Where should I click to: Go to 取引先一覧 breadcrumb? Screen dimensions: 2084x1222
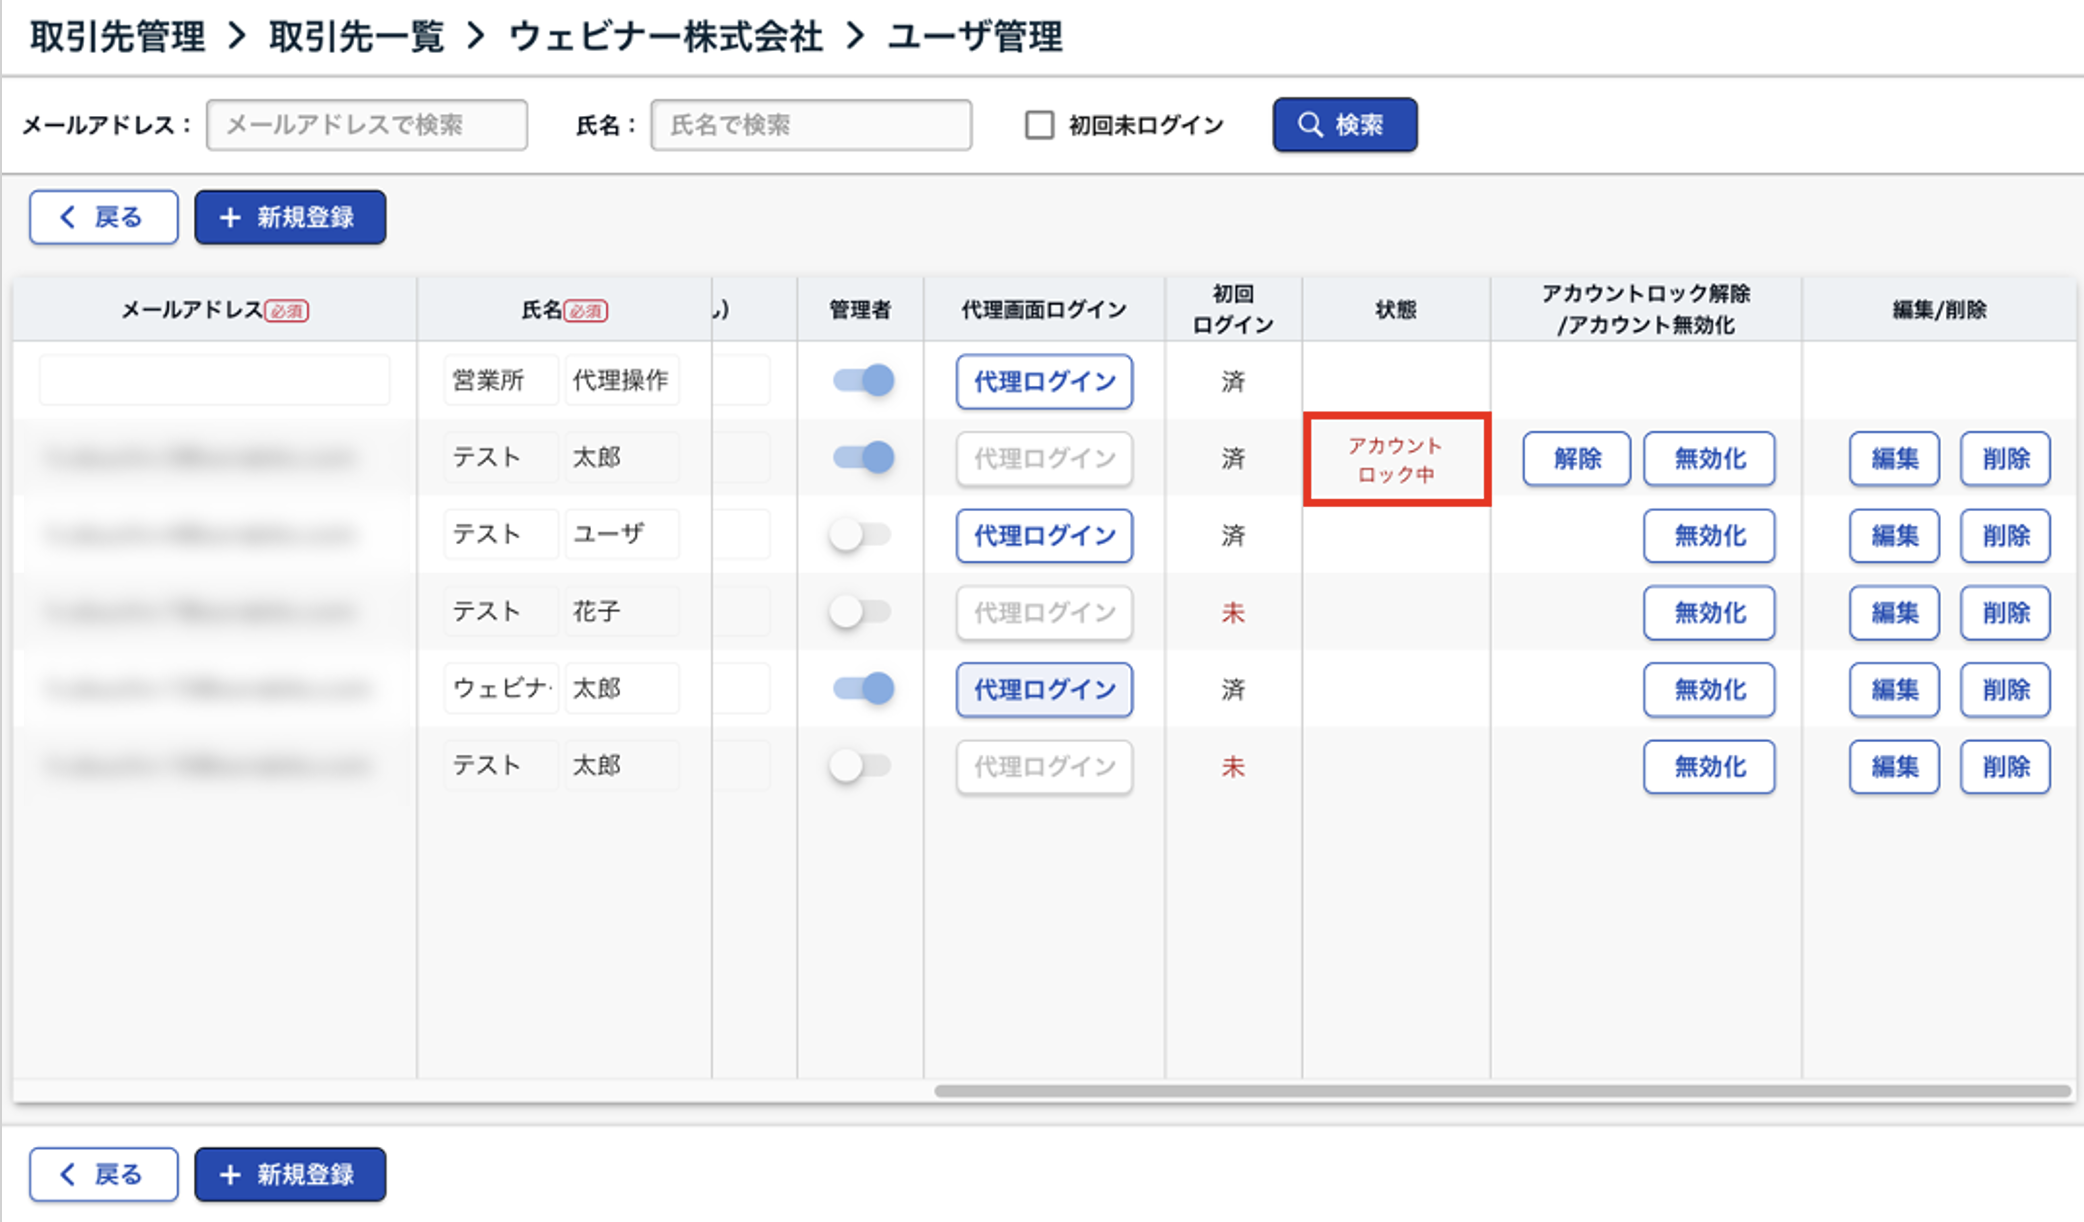[x=356, y=37]
